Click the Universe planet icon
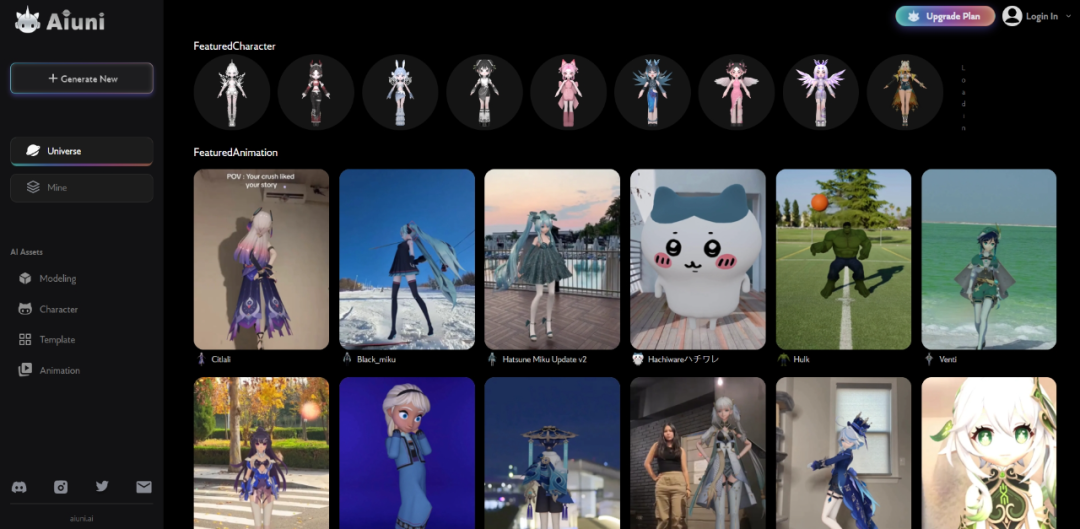1080x529 pixels. 33,151
